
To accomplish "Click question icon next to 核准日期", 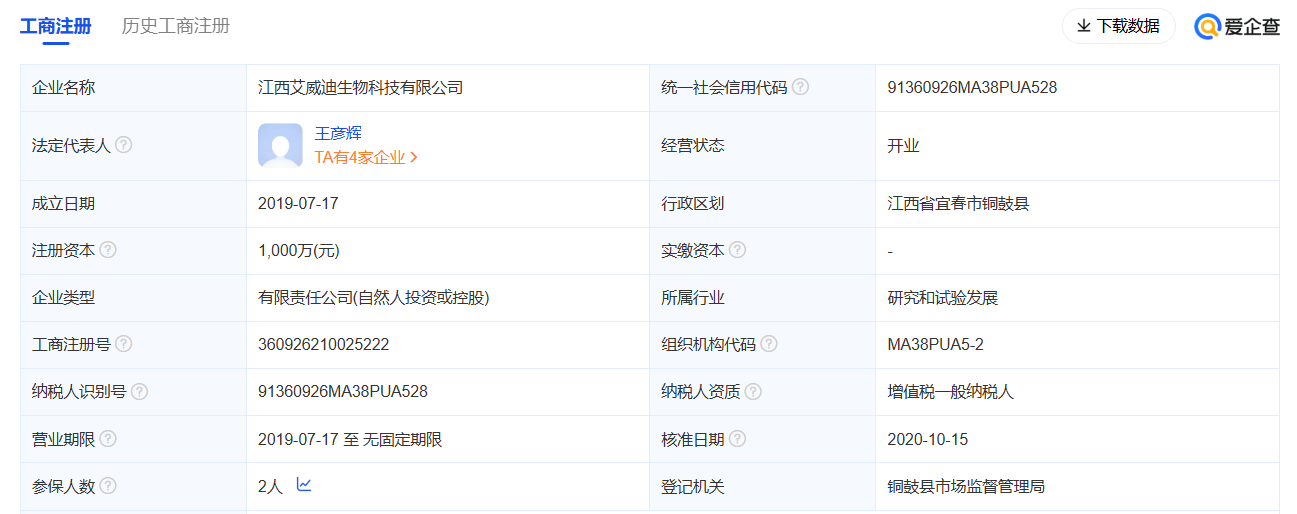I will tap(737, 439).
